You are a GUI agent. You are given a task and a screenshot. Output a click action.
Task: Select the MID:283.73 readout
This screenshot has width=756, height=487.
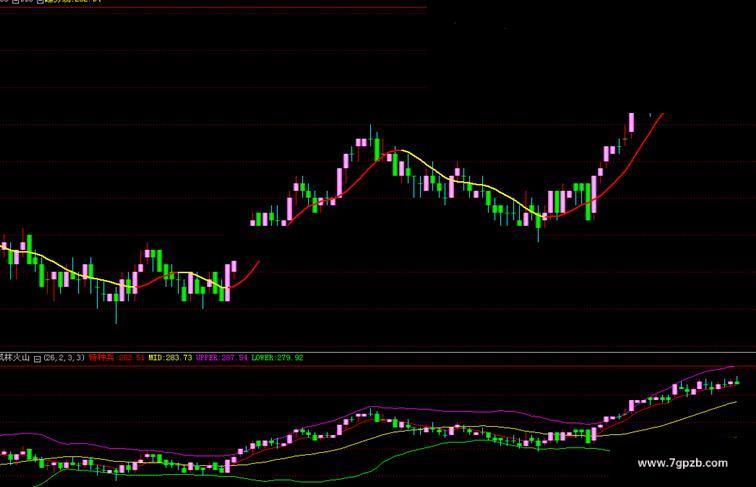tap(170, 358)
